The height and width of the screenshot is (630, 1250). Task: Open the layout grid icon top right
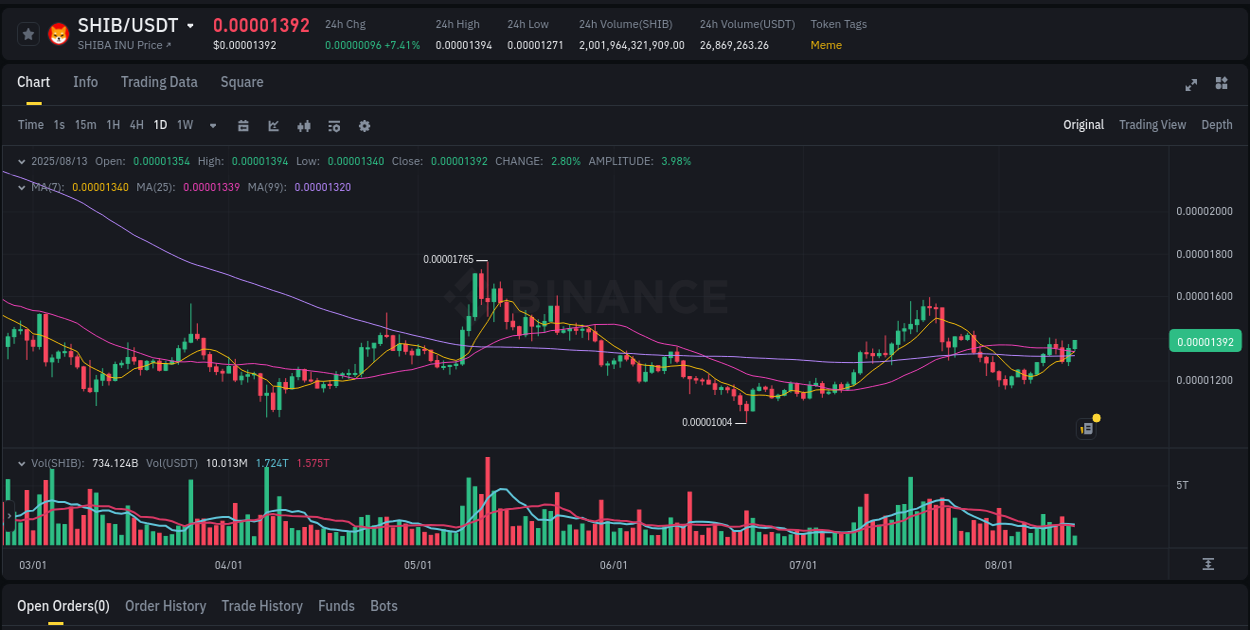click(1221, 85)
